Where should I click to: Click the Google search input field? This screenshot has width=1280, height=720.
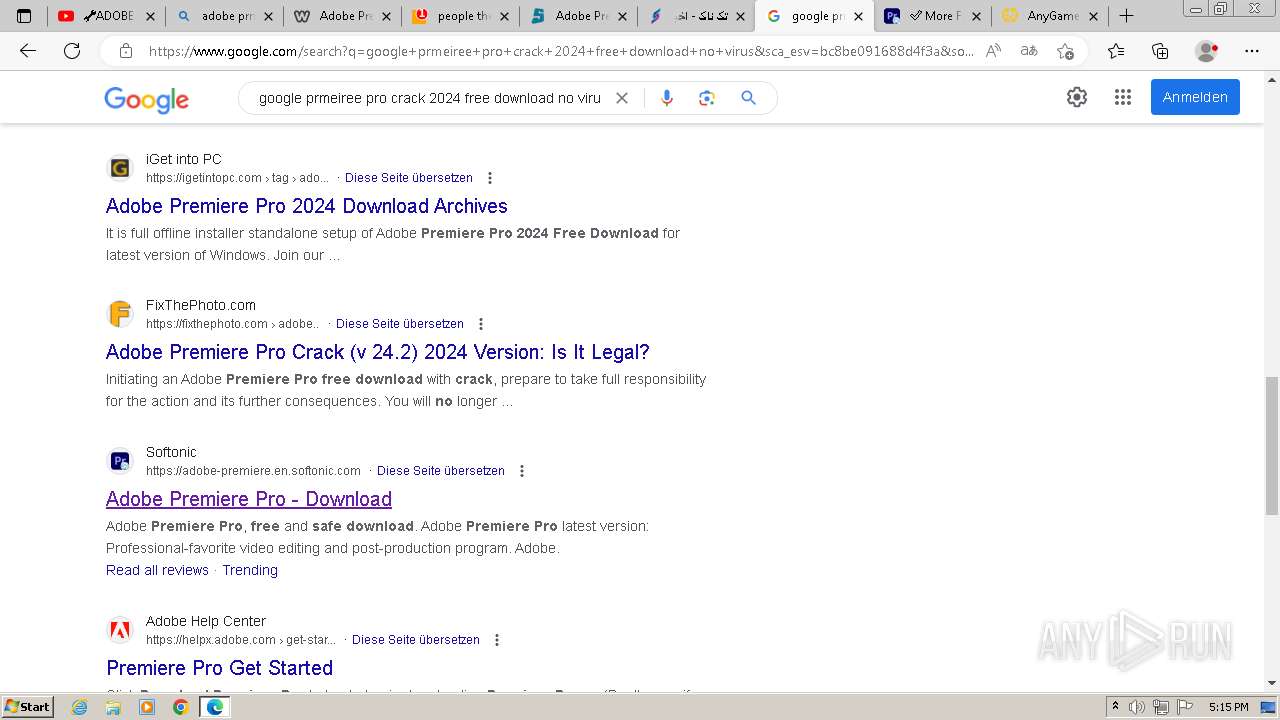coord(430,98)
